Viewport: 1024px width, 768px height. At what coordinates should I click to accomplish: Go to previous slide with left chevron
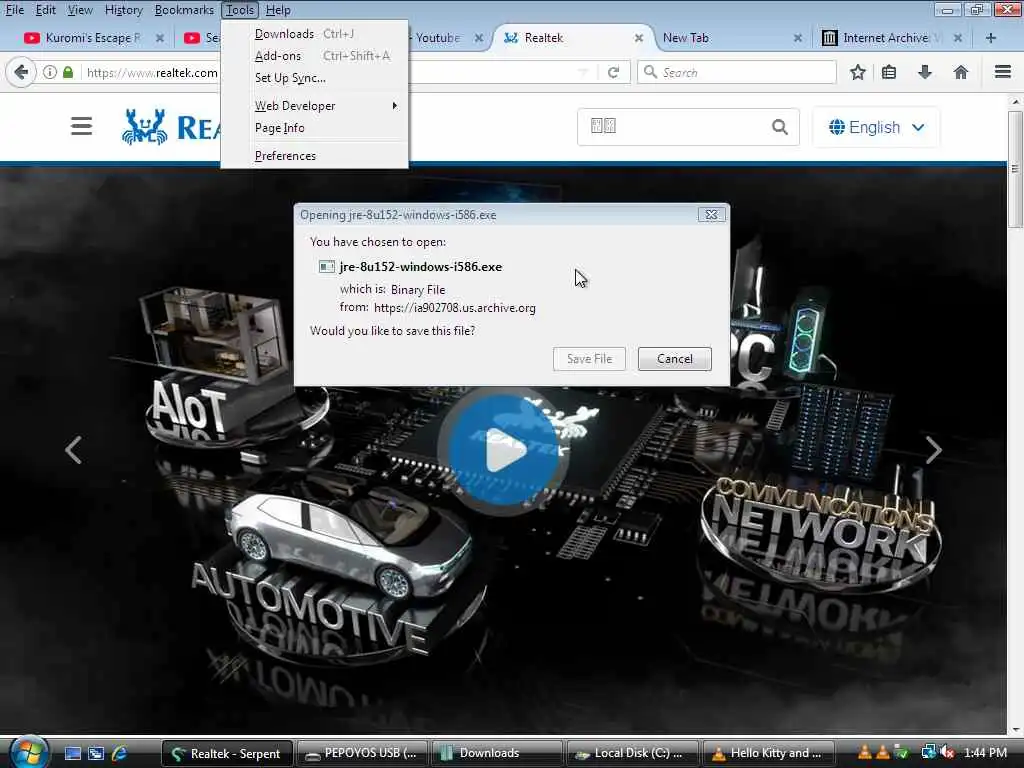73,450
